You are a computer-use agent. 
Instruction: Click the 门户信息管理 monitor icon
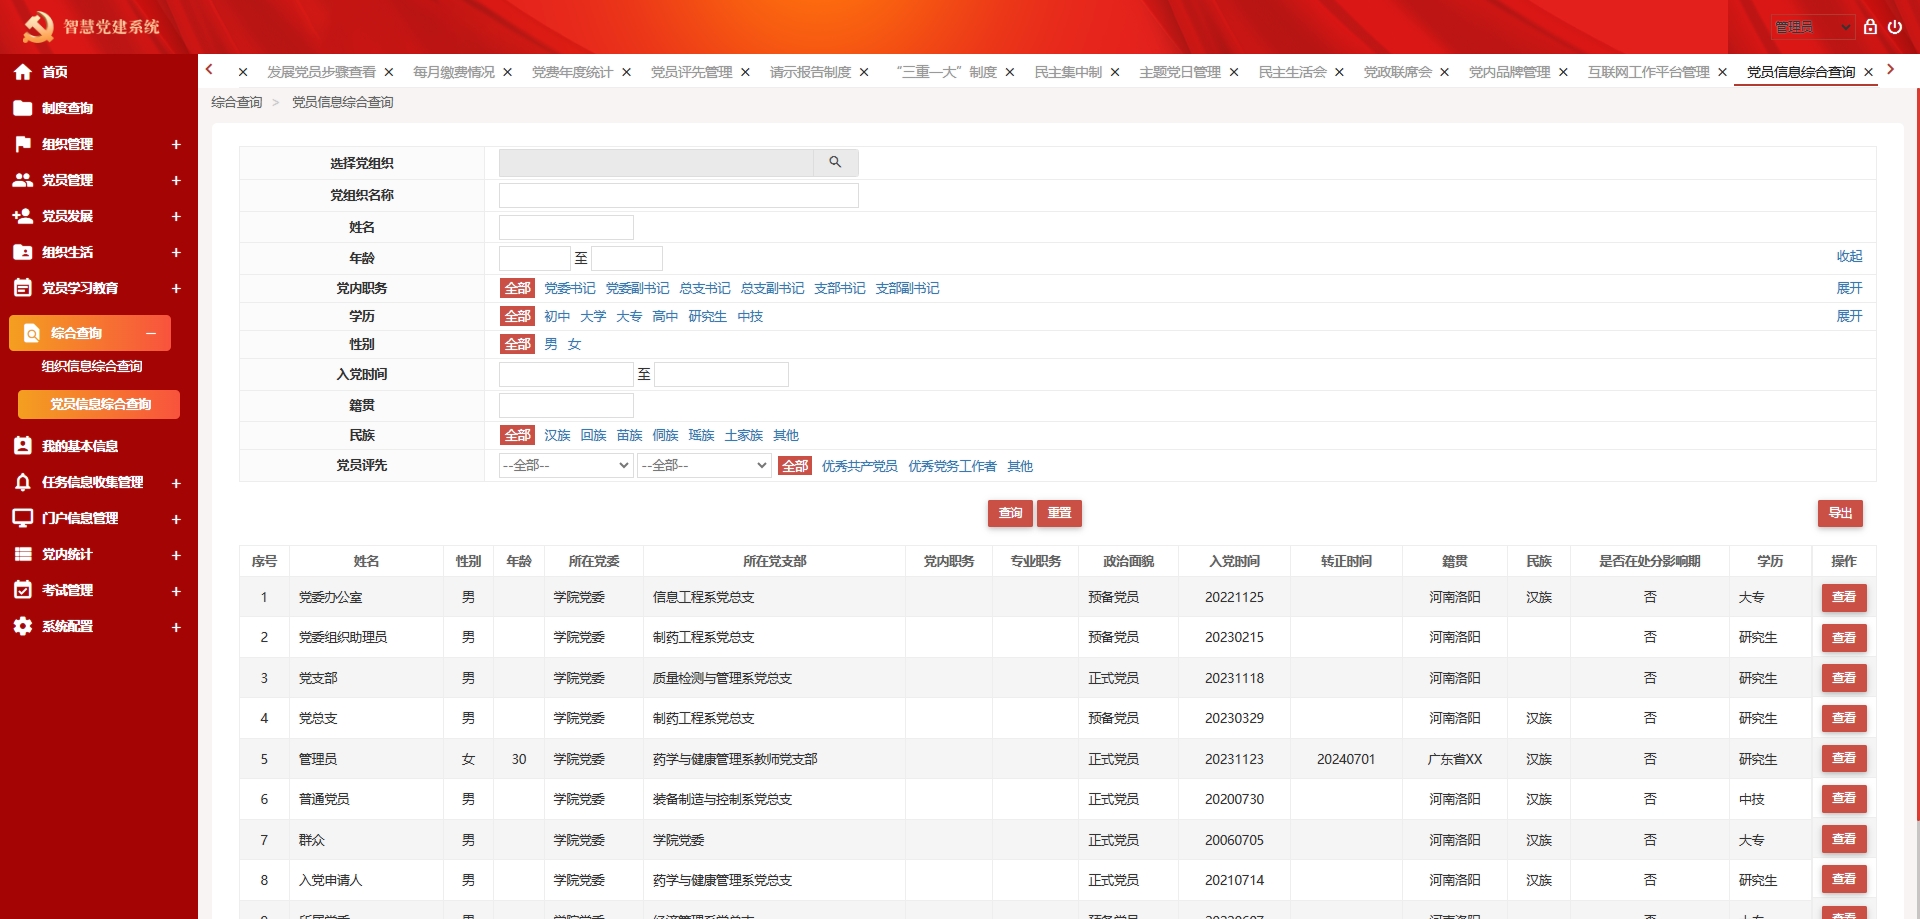(23, 518)
